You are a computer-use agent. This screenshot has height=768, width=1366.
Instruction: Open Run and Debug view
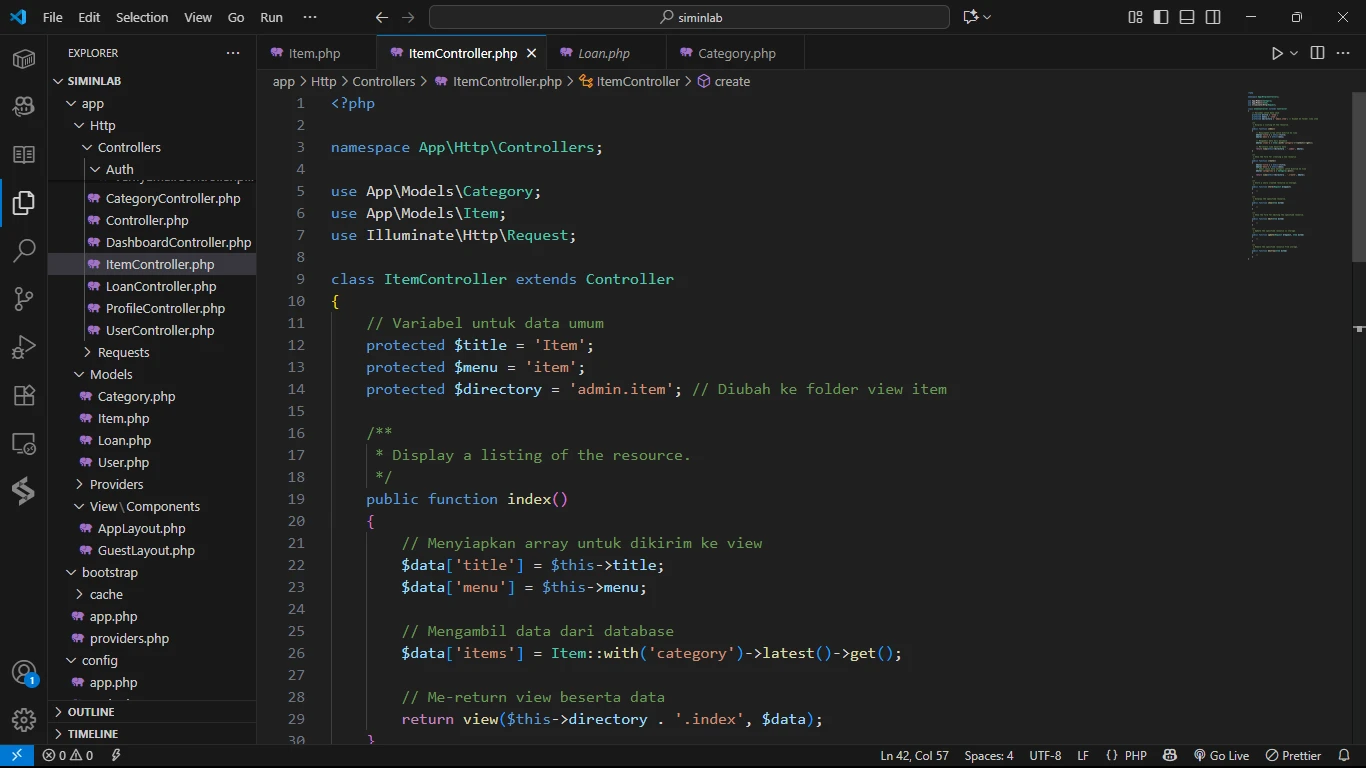pyautogui.click(x=24, y=347)
